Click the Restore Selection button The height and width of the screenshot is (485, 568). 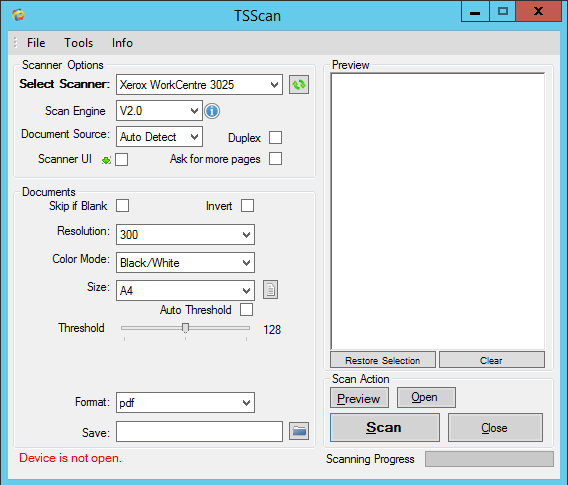pyautogui.click(x=383, y=360)
